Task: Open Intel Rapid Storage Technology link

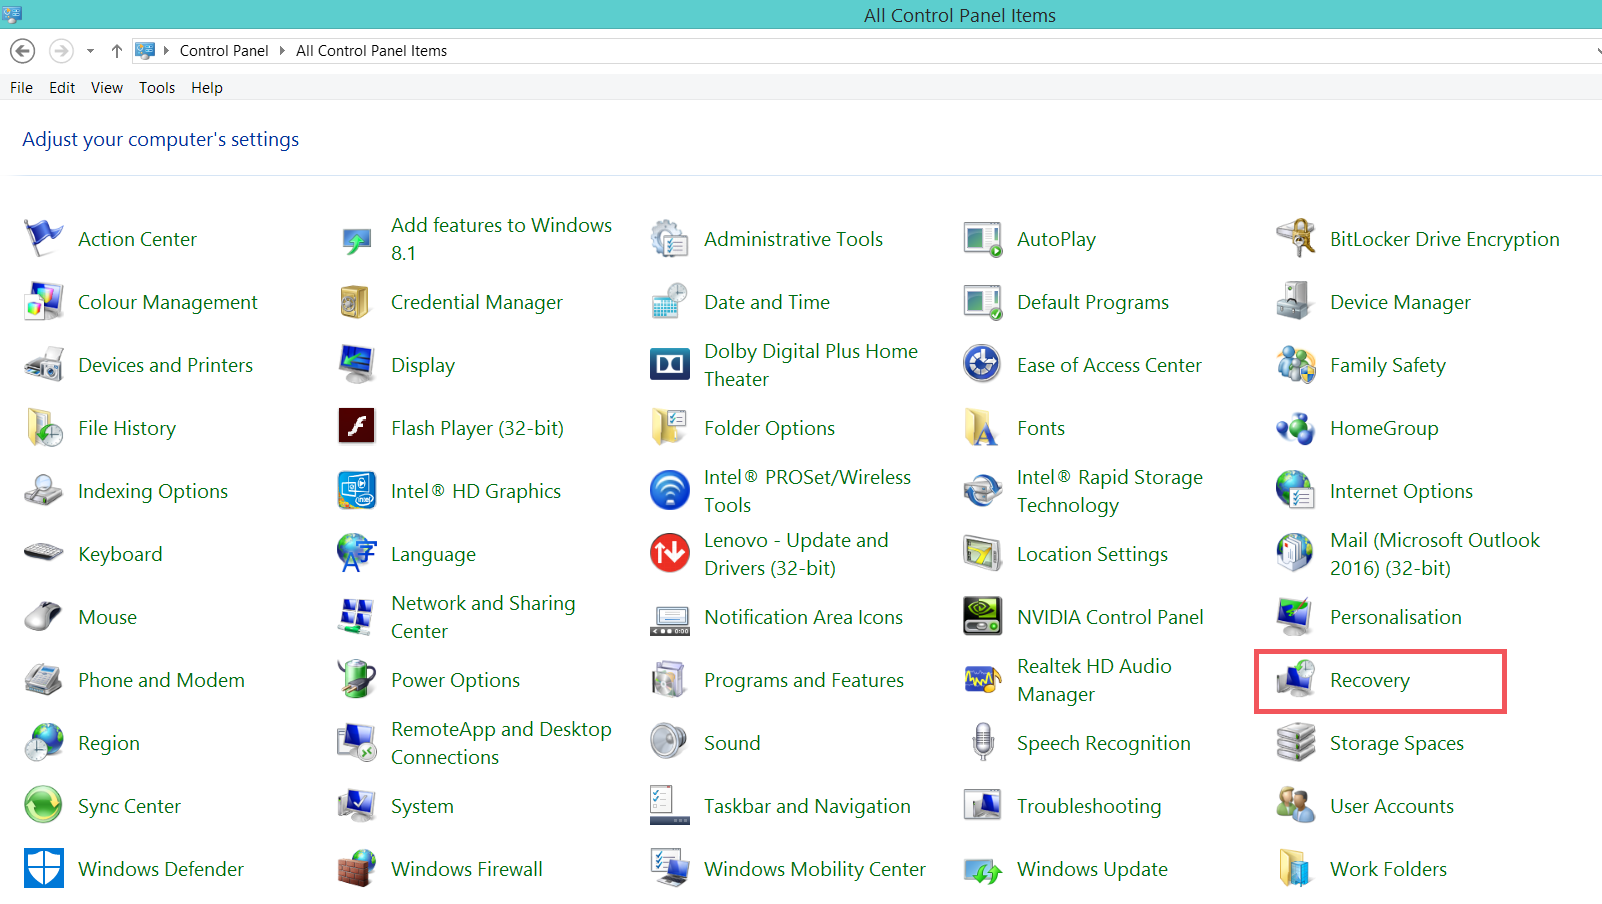Action: (1110, 491)
